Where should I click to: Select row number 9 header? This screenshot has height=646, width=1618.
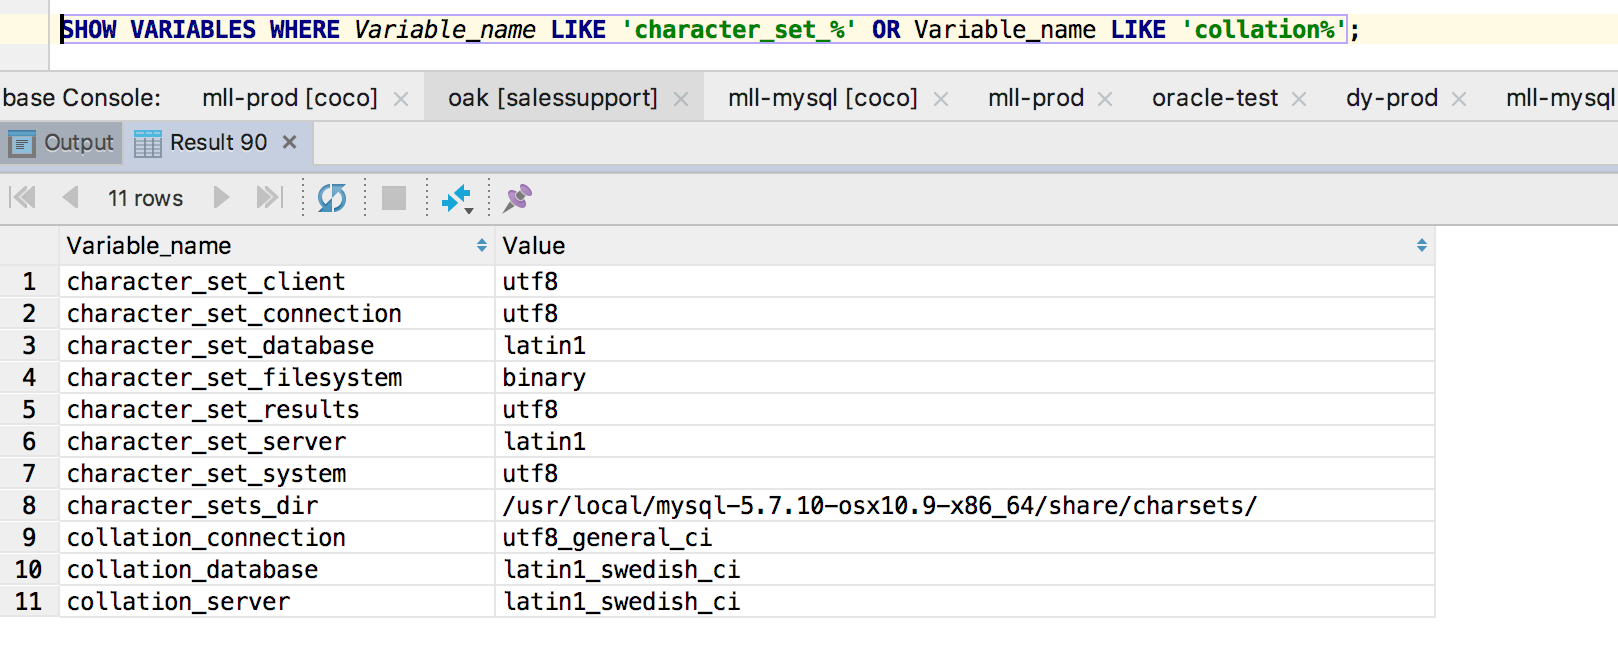click(29, 538)
